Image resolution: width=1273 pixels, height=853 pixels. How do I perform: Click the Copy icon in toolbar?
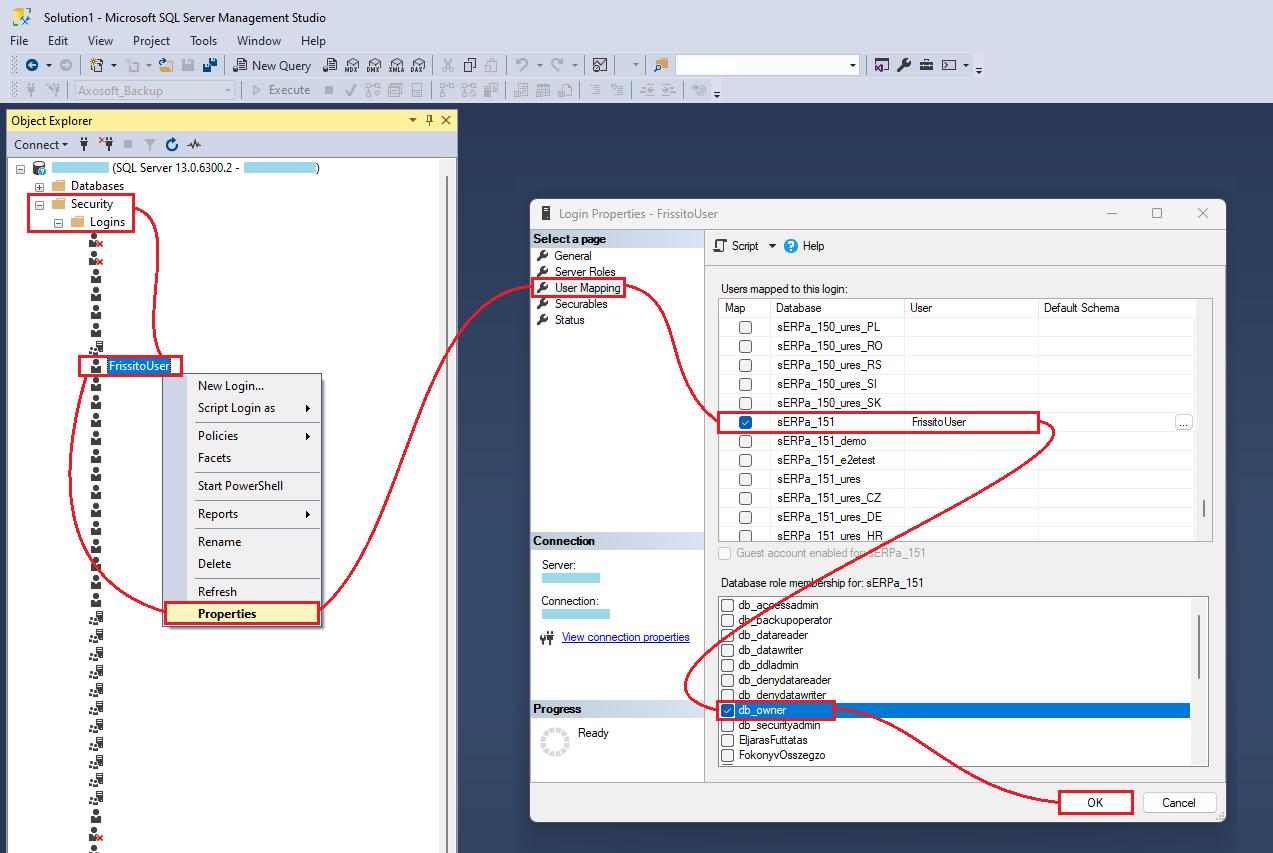[x=469, y=65]
